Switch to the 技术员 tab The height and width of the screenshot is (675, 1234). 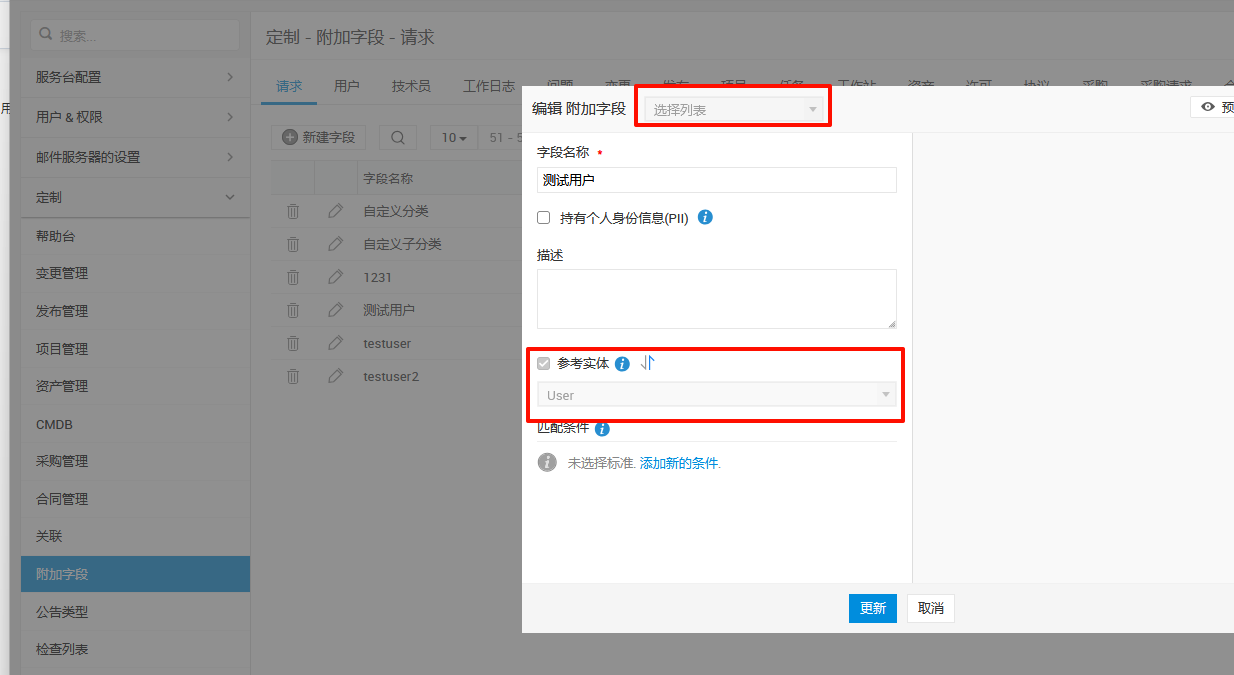point(411,86)
